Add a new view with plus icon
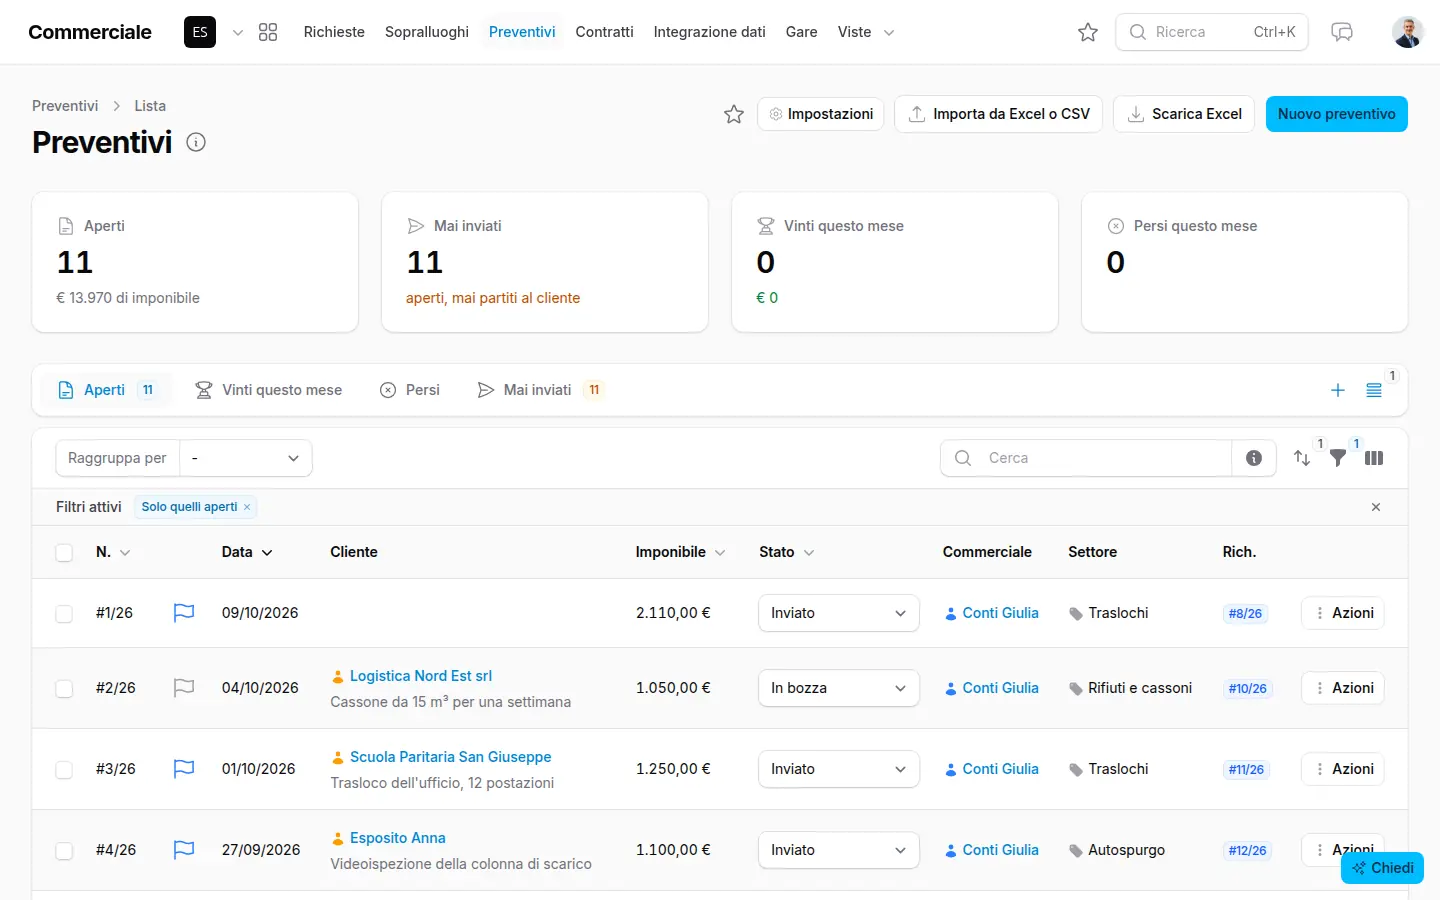The width and height of the screenshot is (1440, 900). tap(1338, 390)
